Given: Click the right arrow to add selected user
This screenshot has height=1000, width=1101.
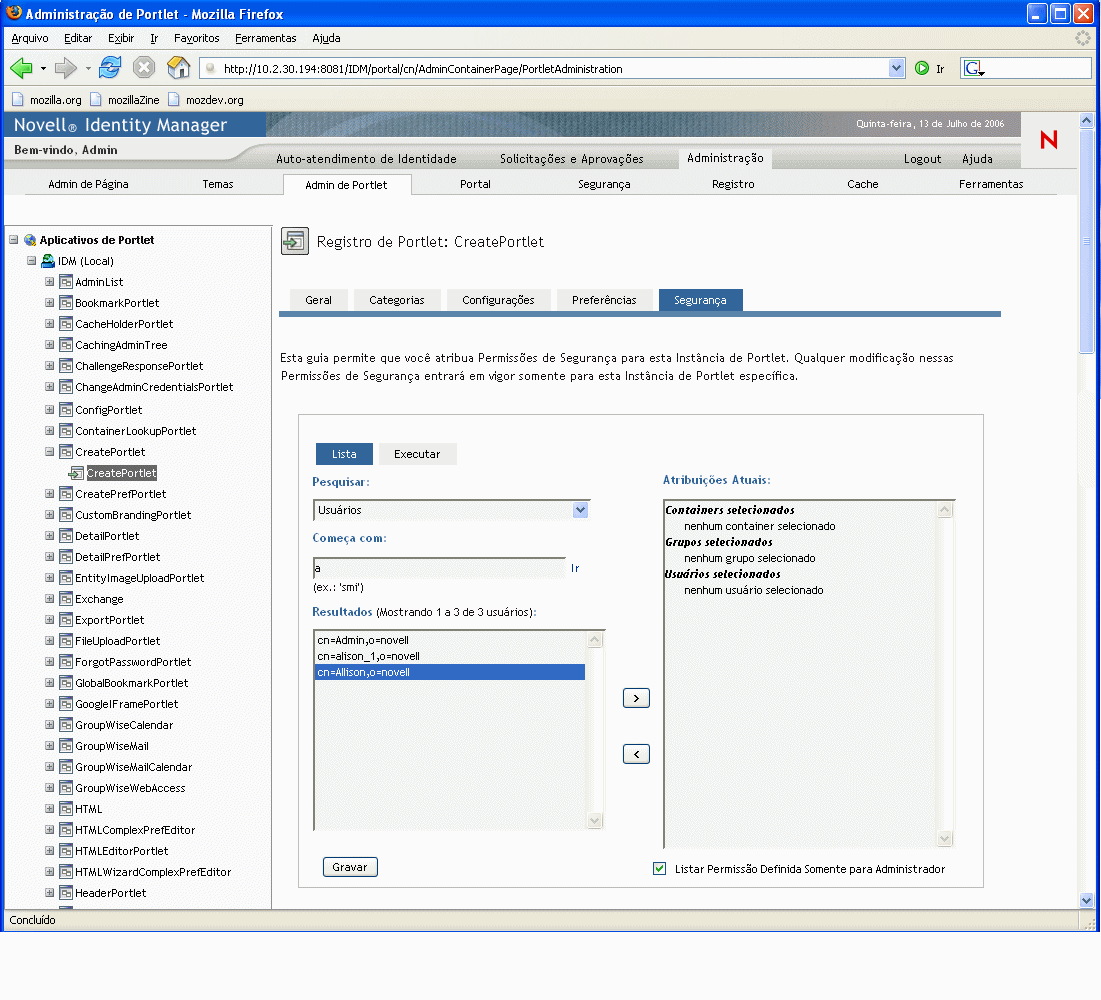Looking at the screenshot, I should click(636, 698).
